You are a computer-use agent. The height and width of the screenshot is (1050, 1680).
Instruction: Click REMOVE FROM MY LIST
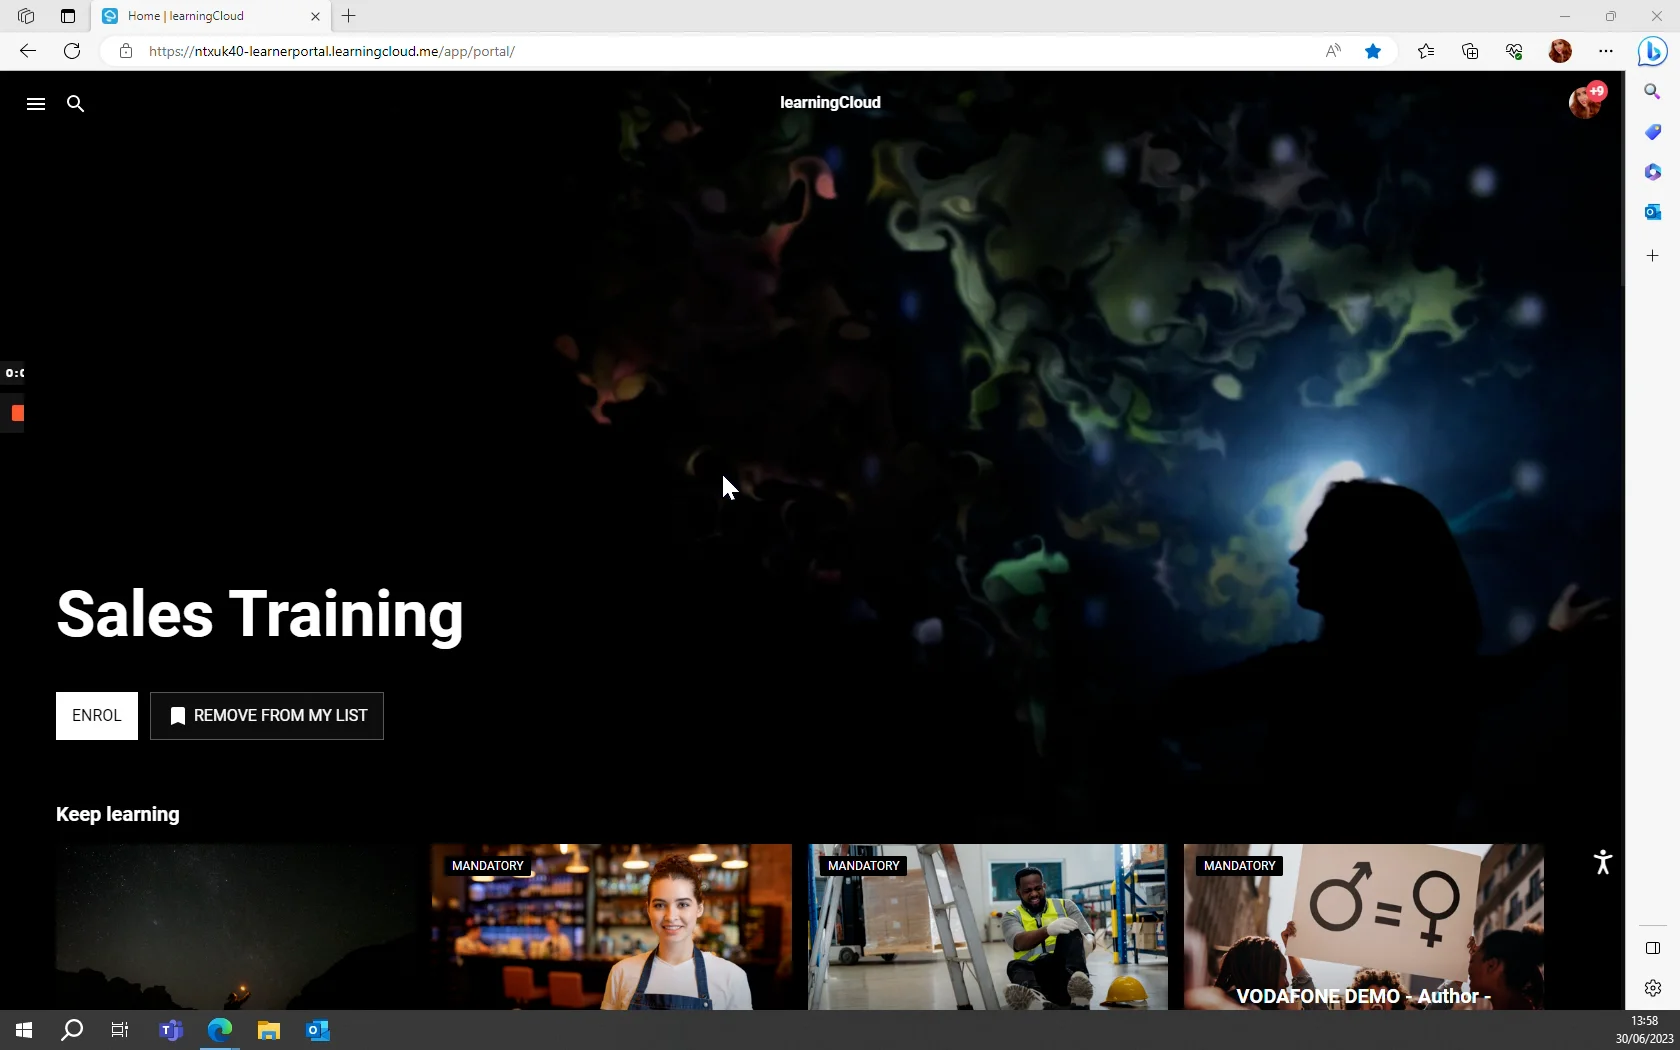coord(266,716)
